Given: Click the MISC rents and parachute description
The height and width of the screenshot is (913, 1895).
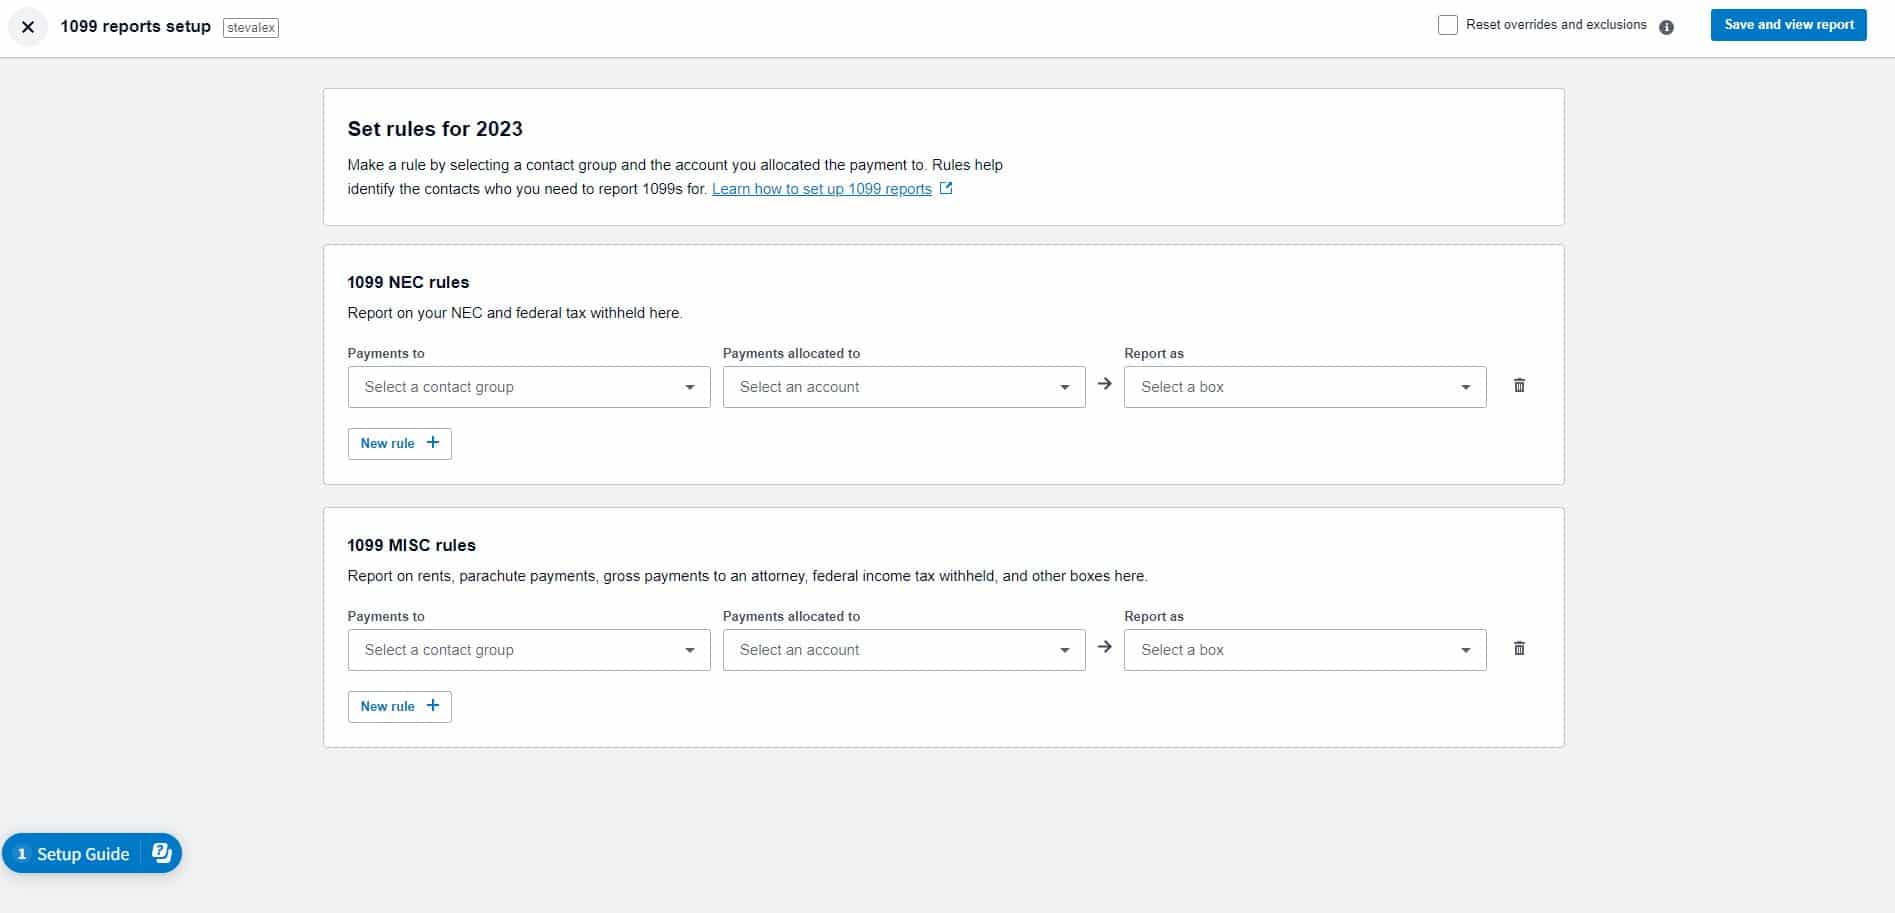Looking at the screenshot, I should pyautogui.click(x=747, y=576).
